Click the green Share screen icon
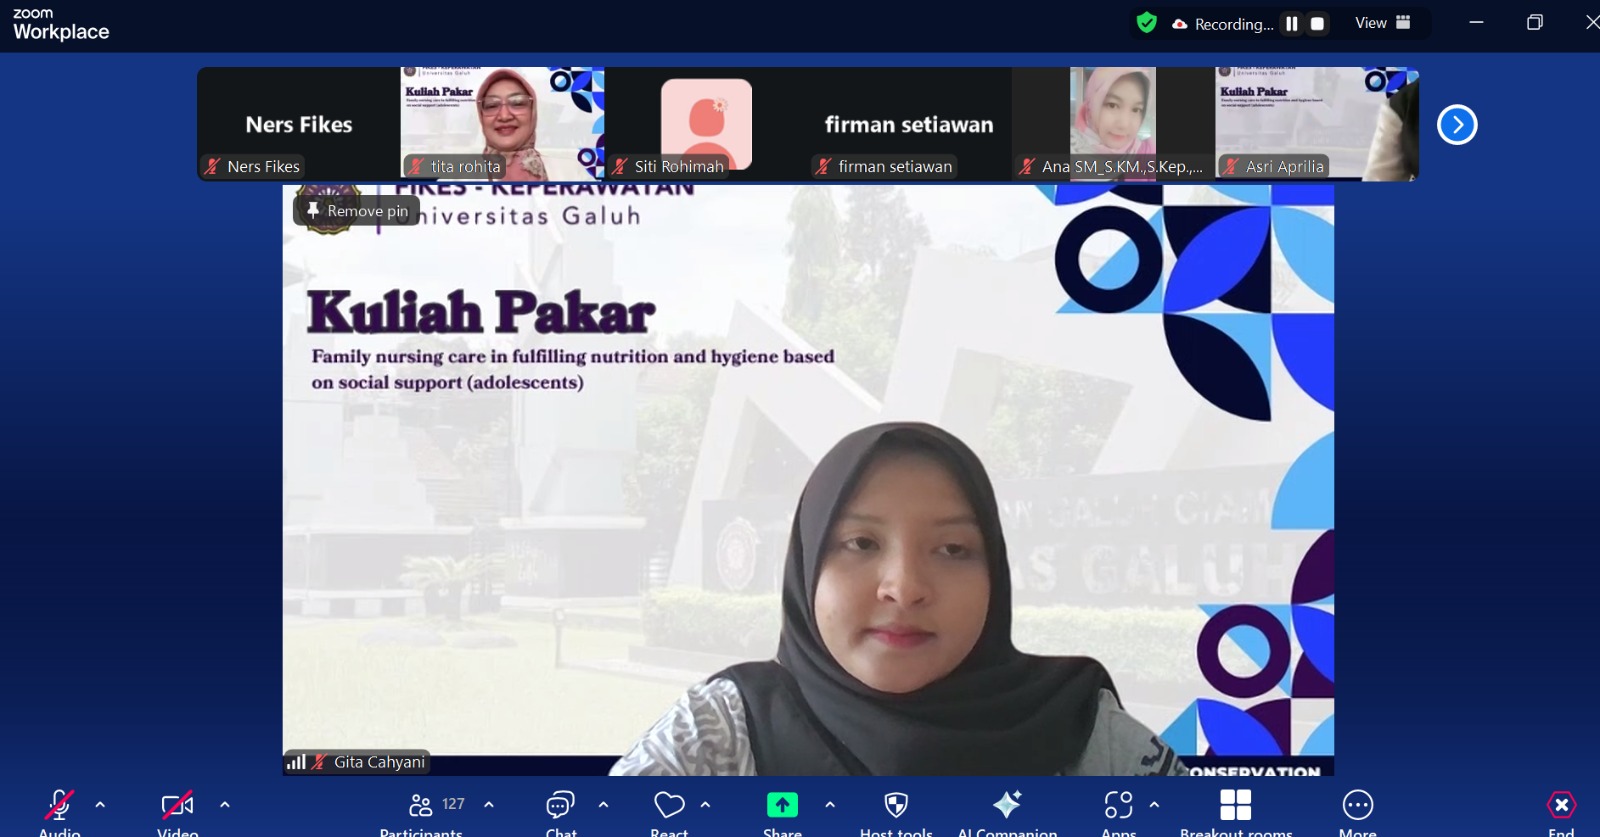Viewport: 1600px width, 837px height. click(x=782, y=806)
